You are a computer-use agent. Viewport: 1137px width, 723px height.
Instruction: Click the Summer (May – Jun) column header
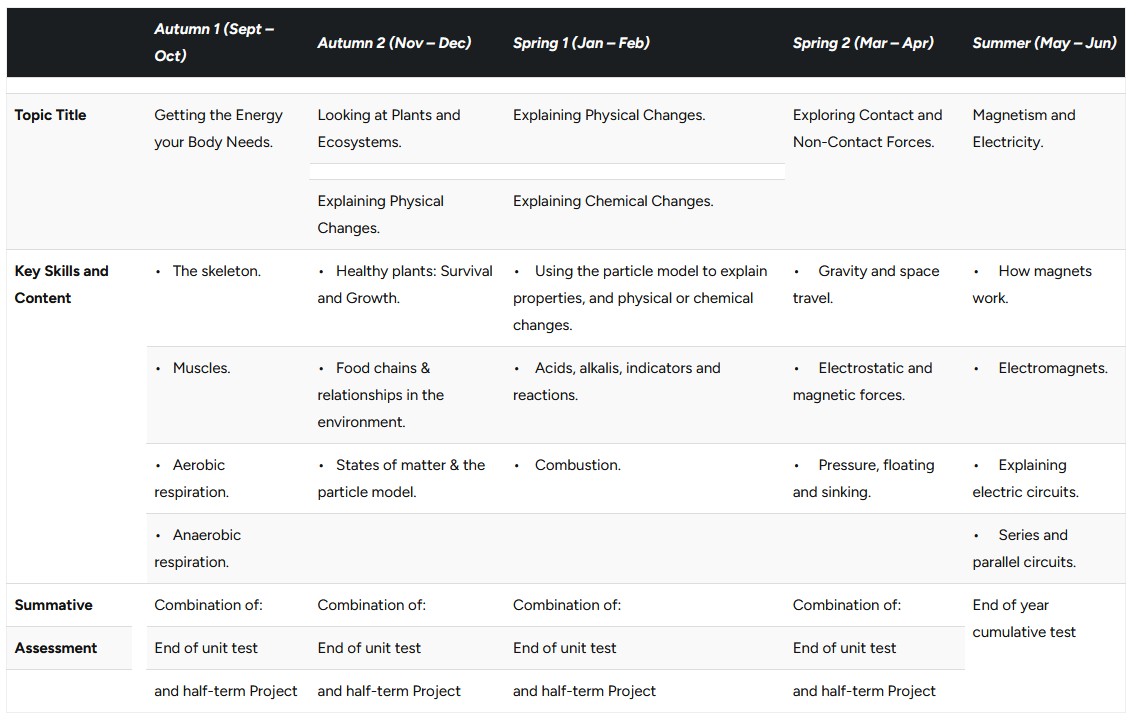pos(1044,43)
